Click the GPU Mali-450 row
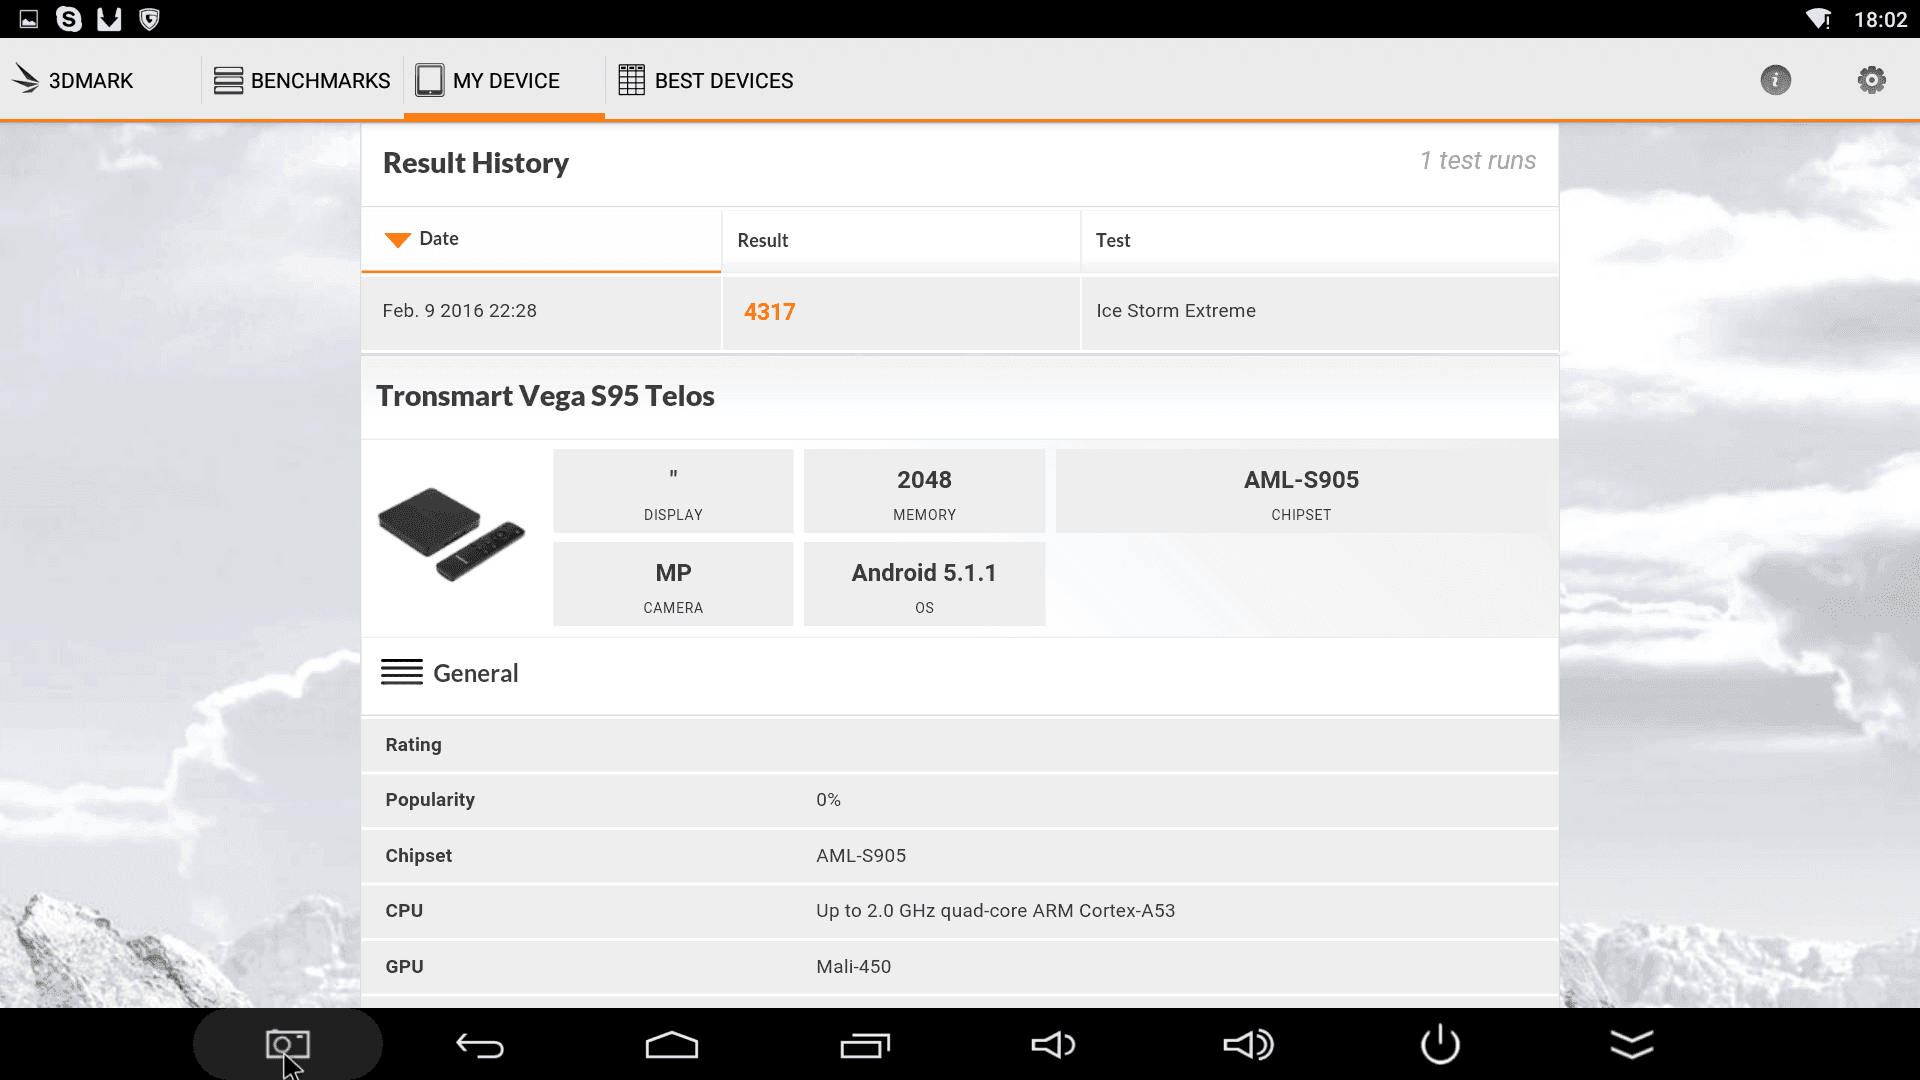 click(959, 967)
